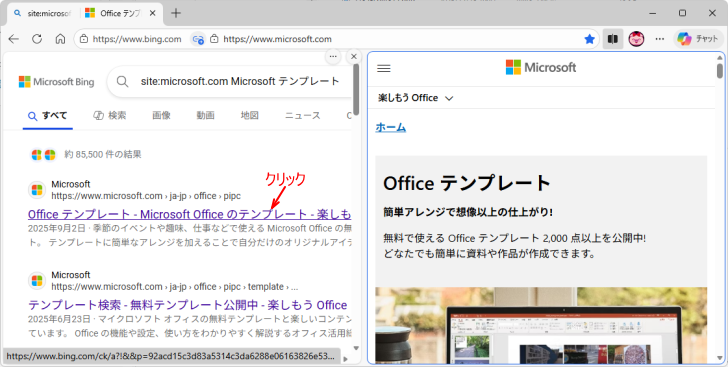
Task: Click the Bing search input field
Action: coord(240,82)
